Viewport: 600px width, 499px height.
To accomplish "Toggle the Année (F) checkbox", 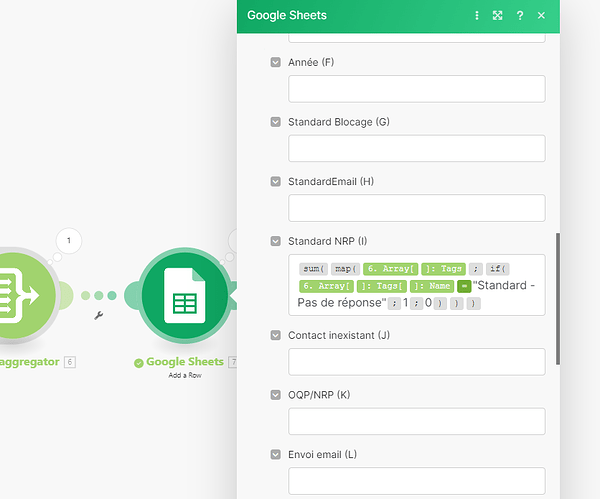I will pyautogui.click(x=276, y=62).
